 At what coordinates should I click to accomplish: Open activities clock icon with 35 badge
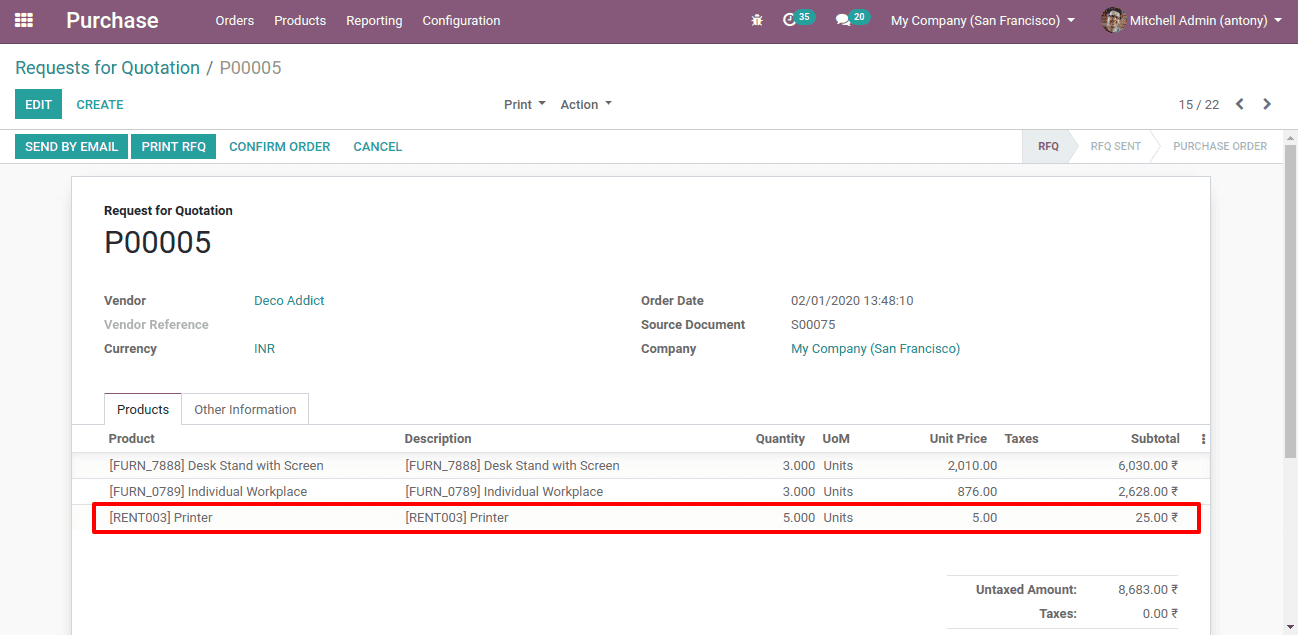coord(797,19)
